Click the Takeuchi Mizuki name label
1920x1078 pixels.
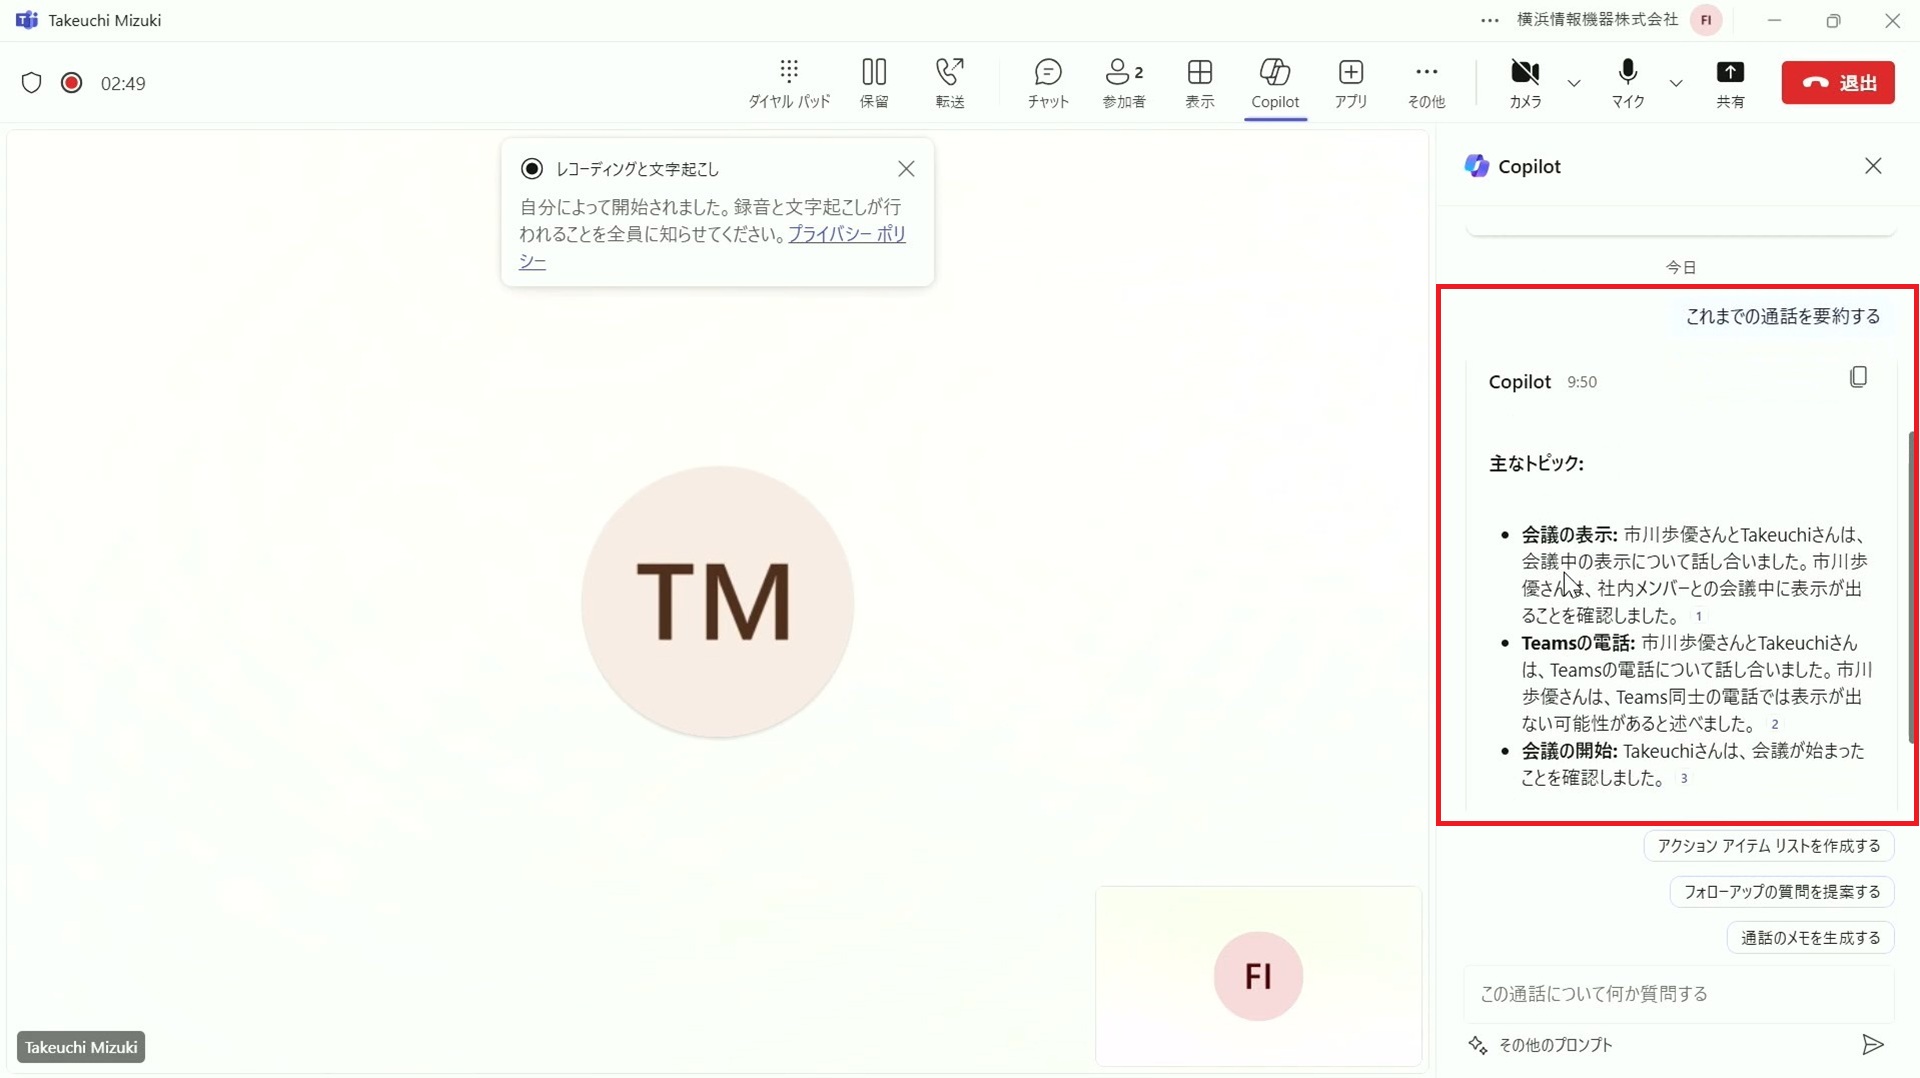(81, 1047)
